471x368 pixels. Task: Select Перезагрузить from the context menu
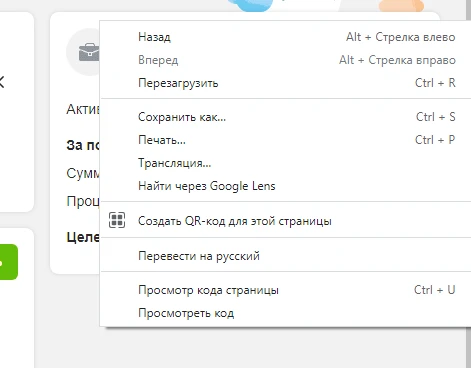286,83
